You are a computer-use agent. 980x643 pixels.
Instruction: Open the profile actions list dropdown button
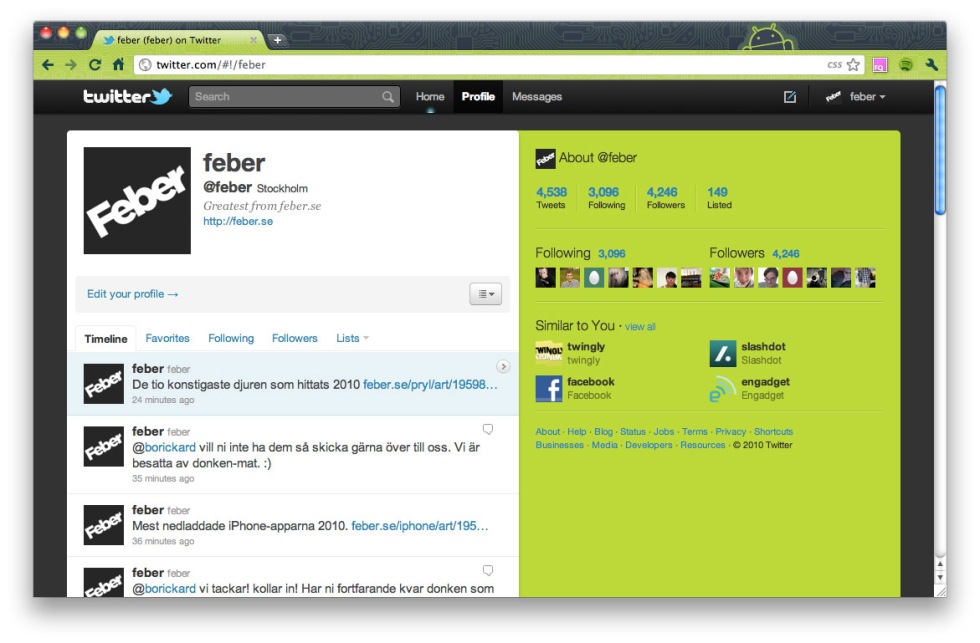[x=486, y=294]
